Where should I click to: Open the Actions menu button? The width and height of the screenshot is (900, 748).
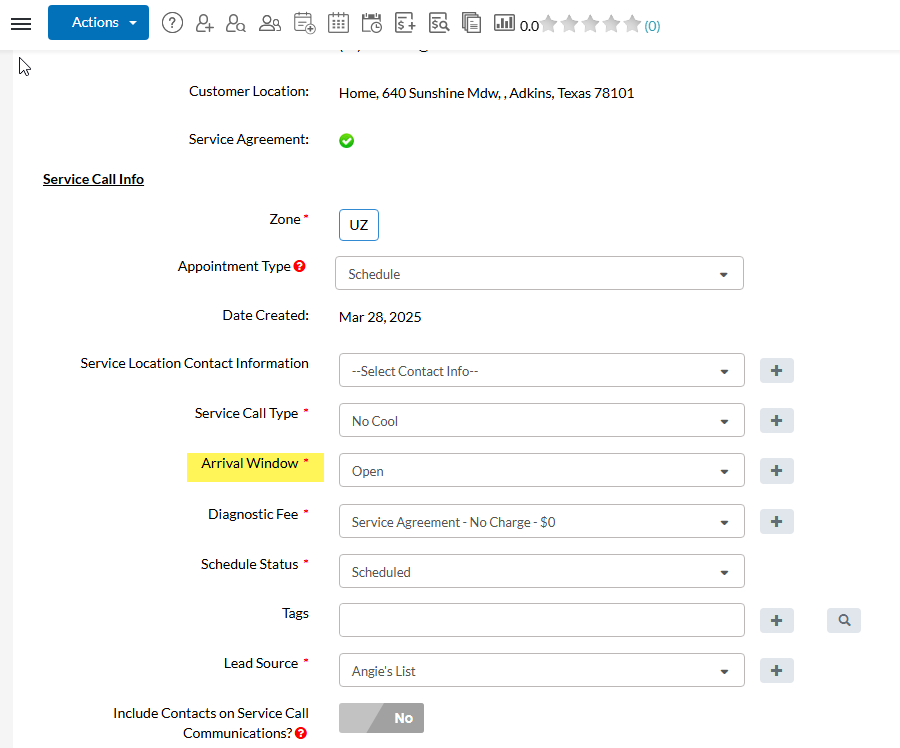[x=98, y=23]
